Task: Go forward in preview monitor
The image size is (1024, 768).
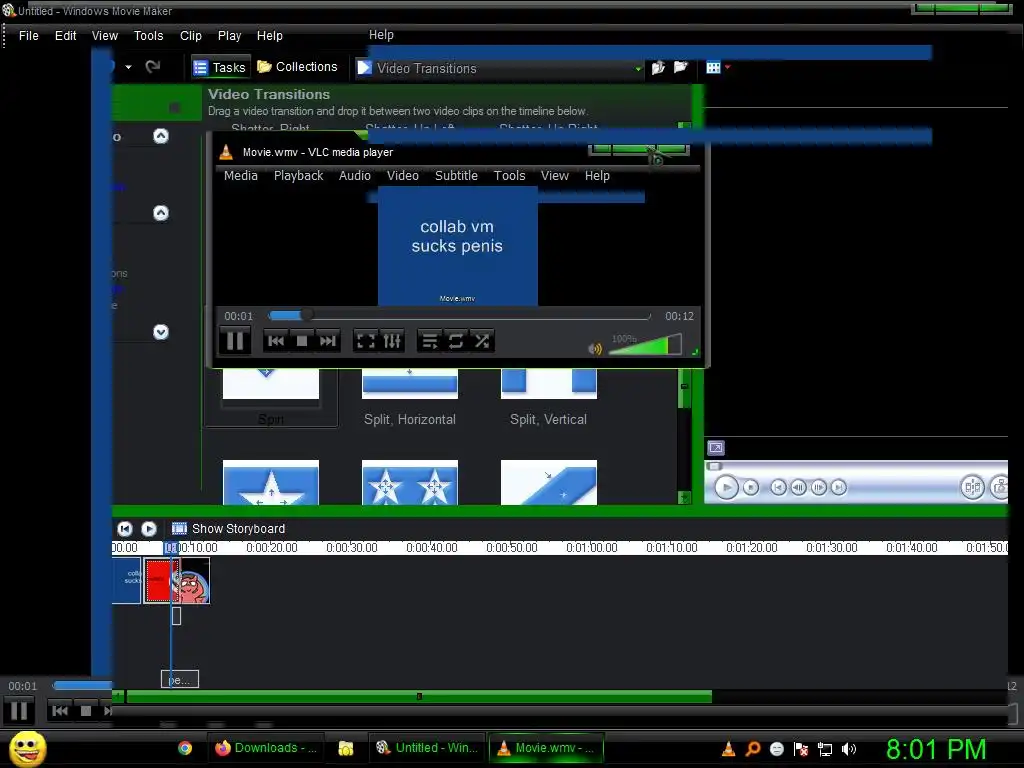Action: point(839,487)
